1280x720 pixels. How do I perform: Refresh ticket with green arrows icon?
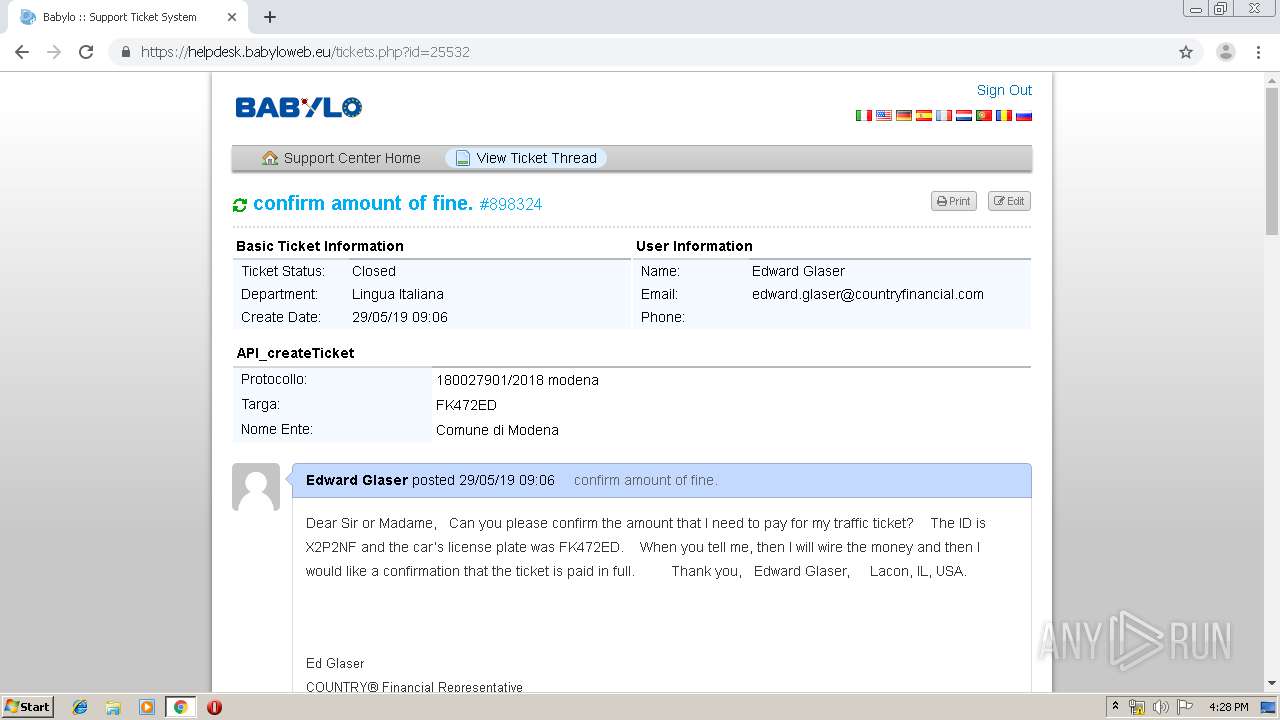coord(240,205)
